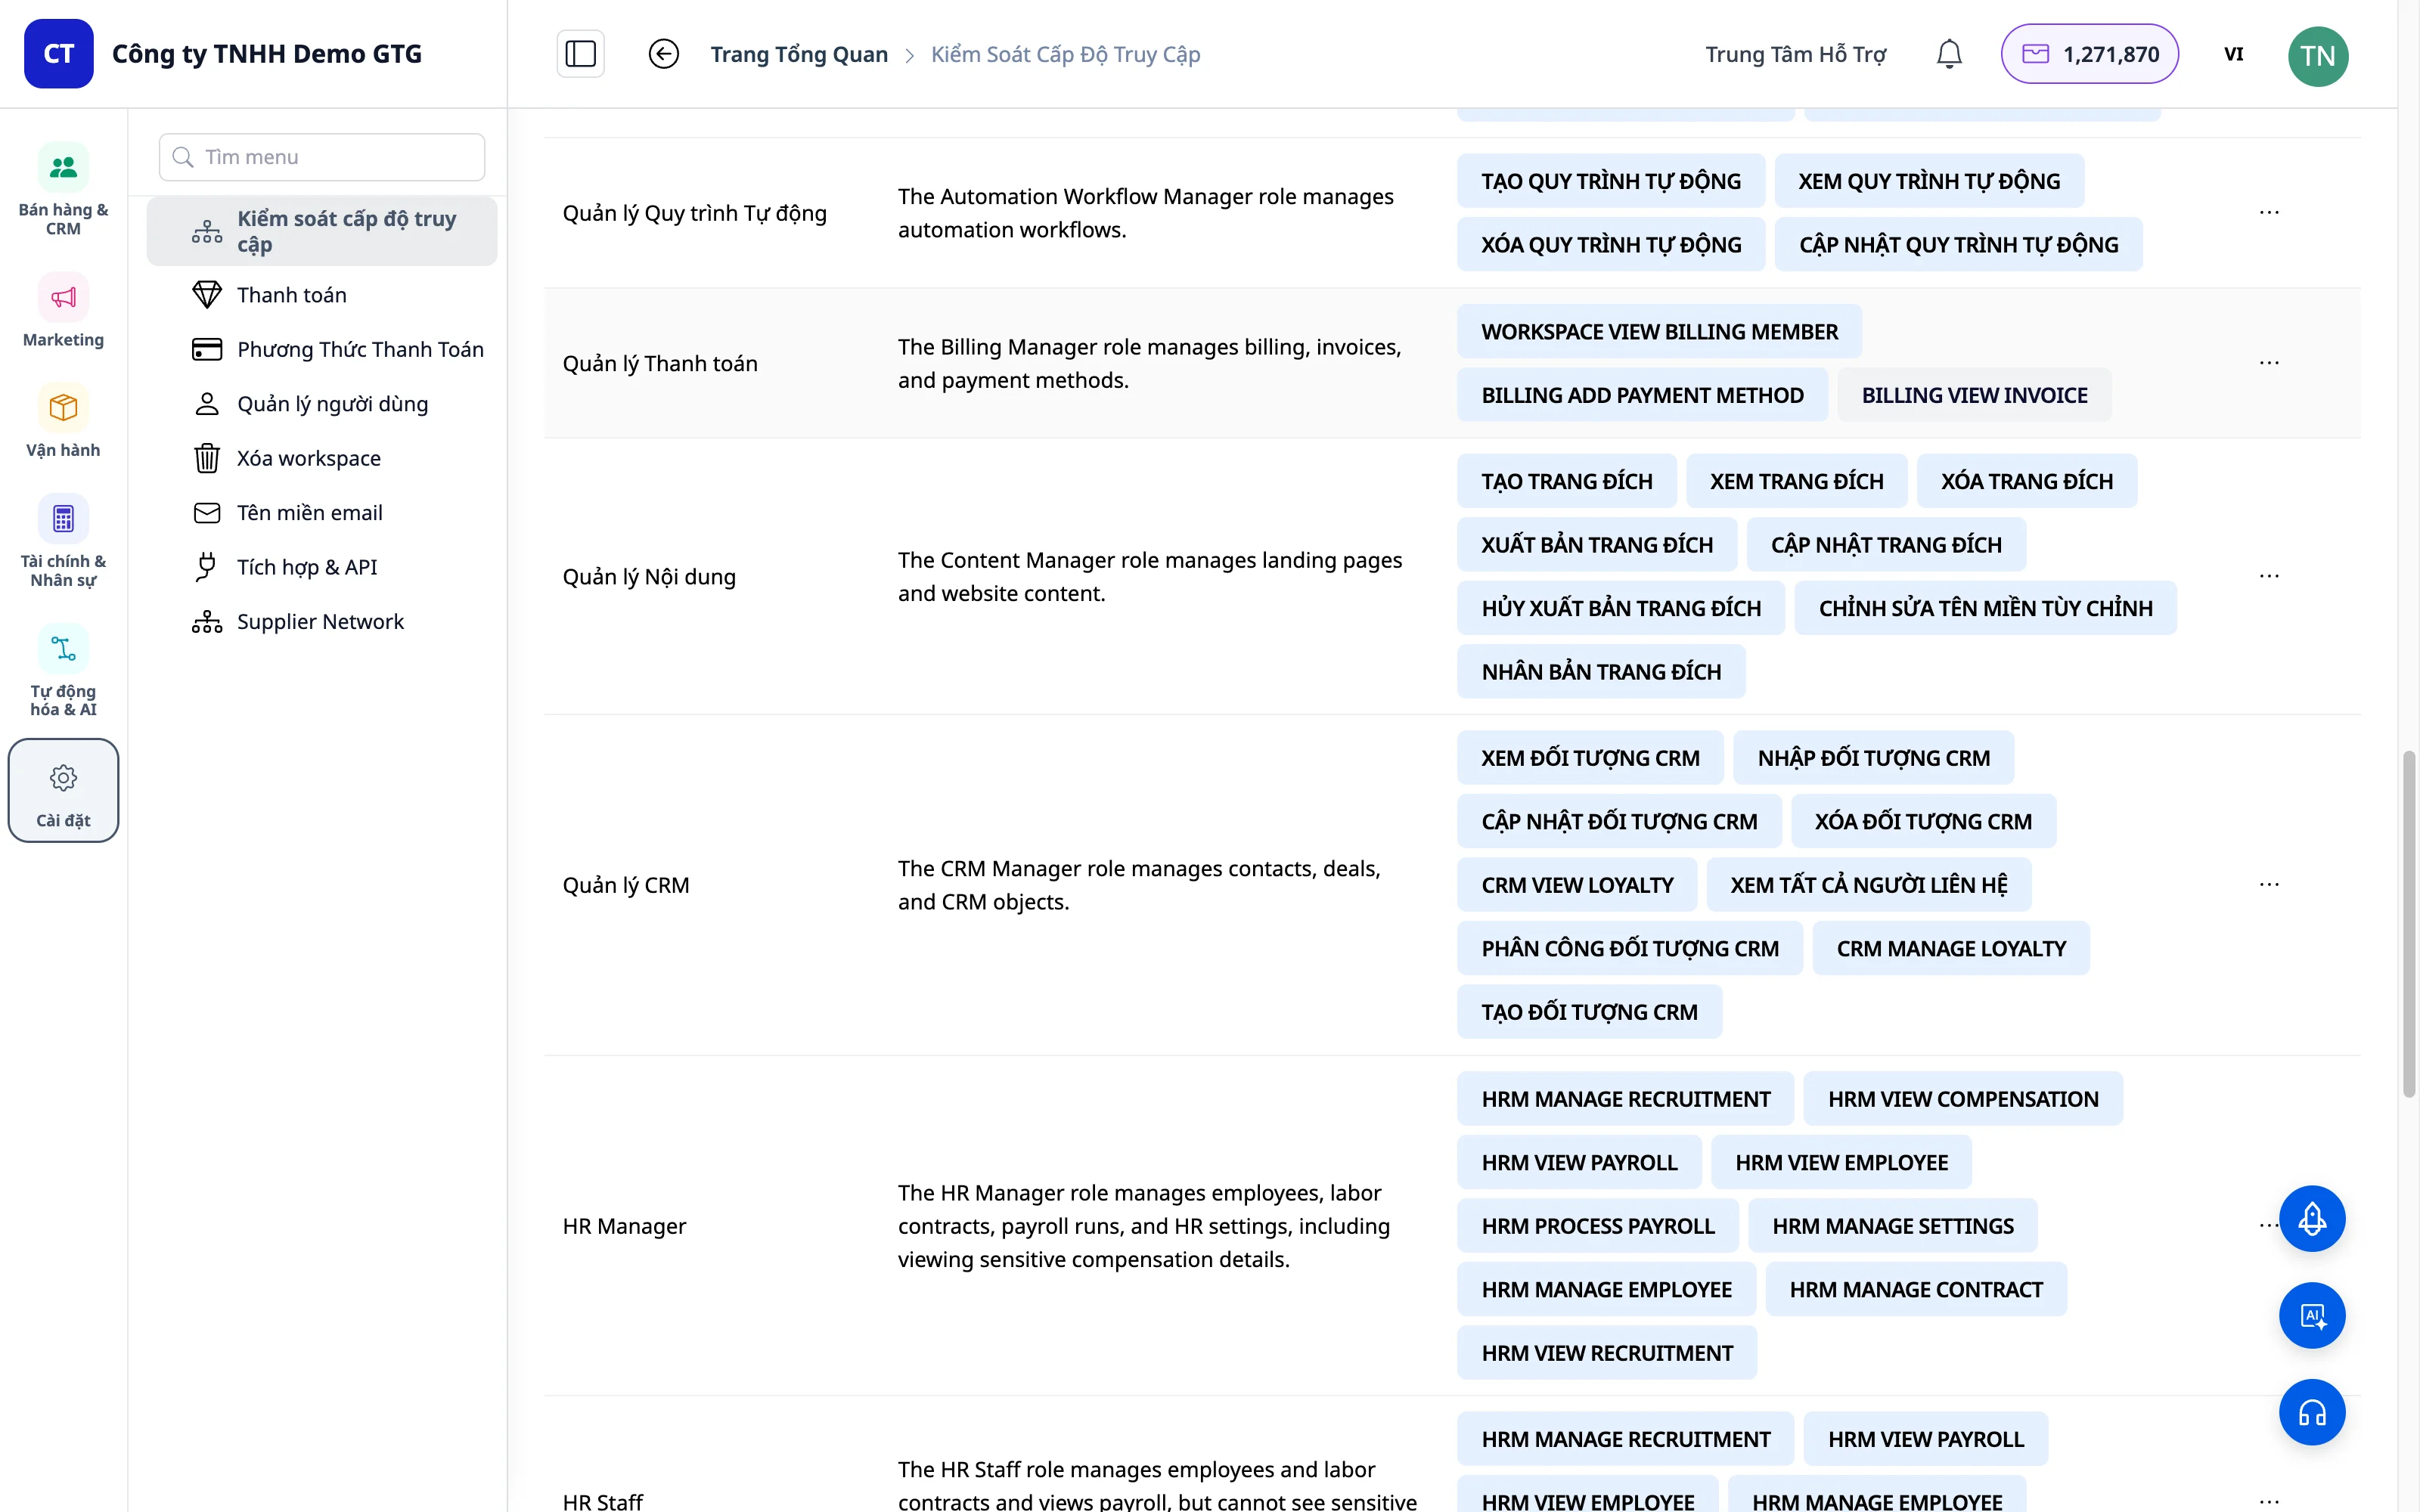This screenshot has height=1512, width=2420.
Task: Click the HR Manager role name
Action: [x=624, y=1226]
